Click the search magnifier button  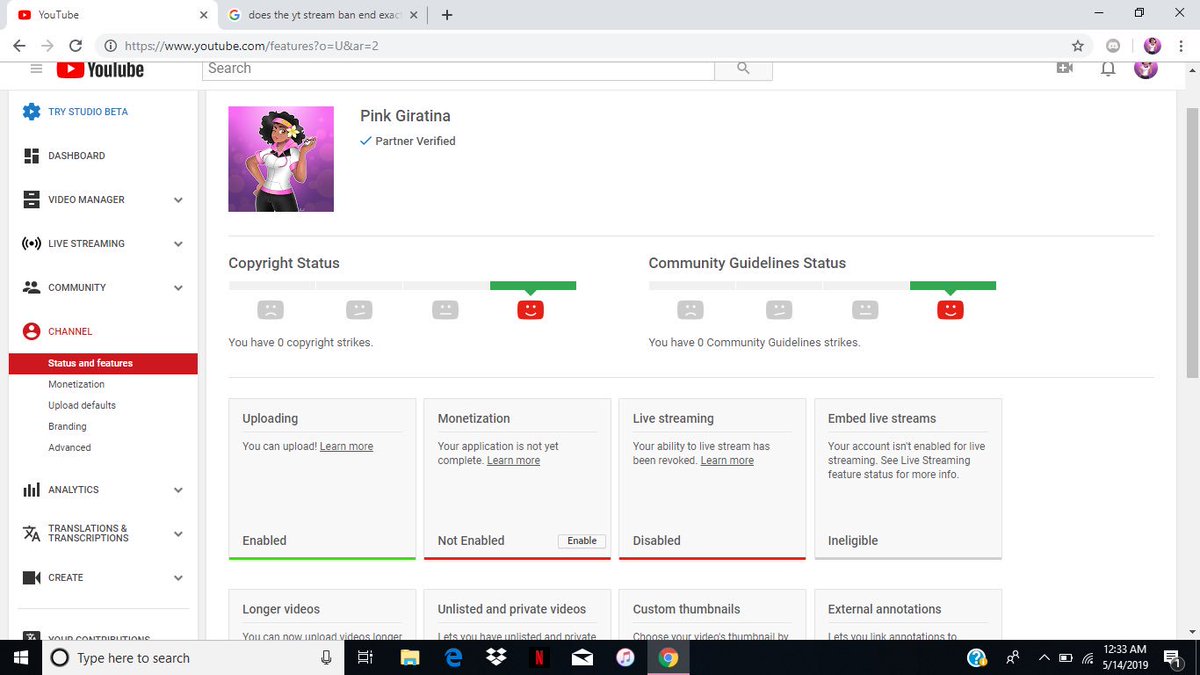(743, 68)
